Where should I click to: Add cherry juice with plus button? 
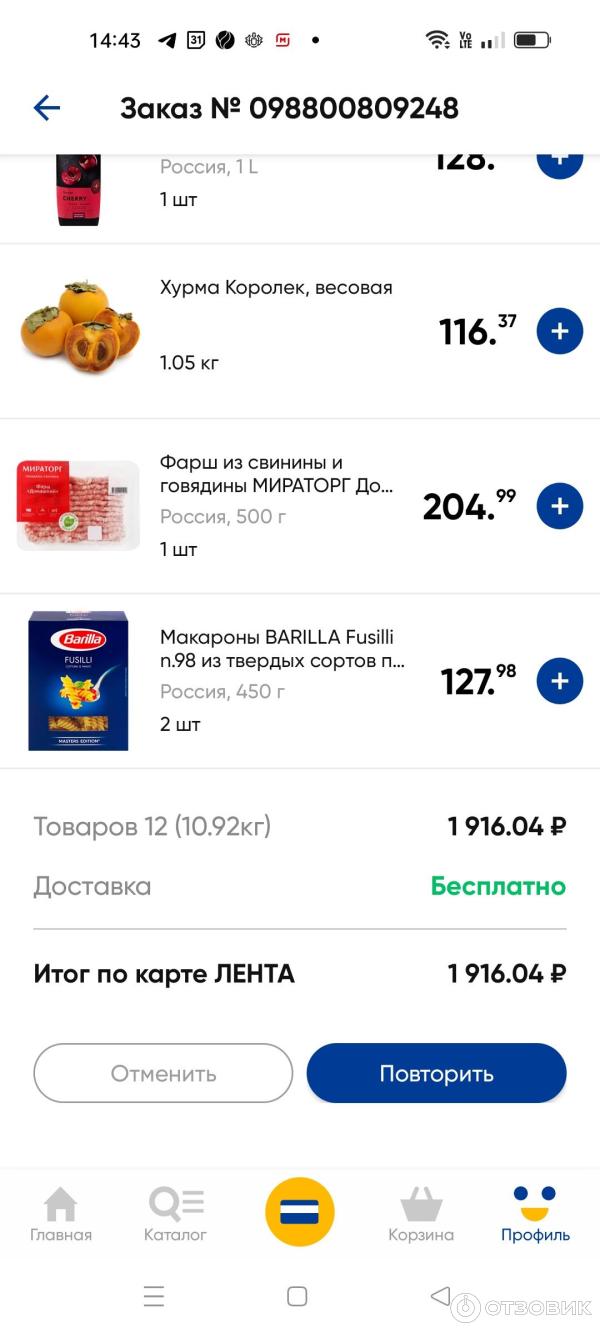tap(559, 160)
